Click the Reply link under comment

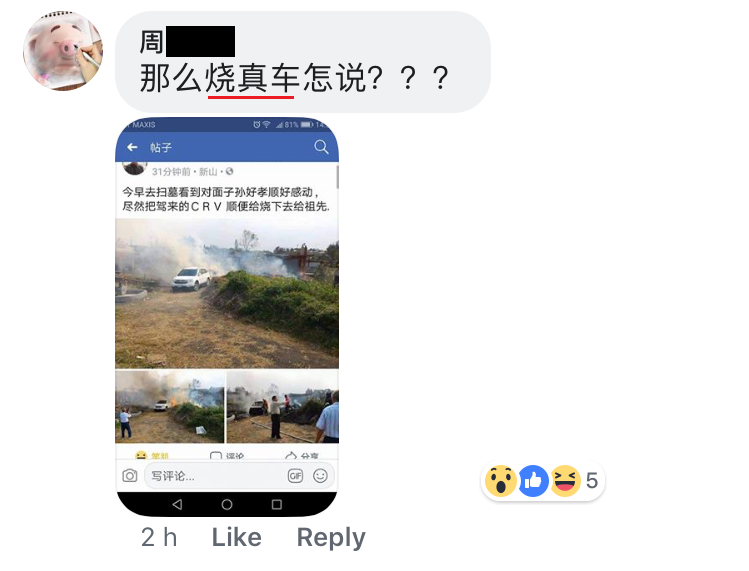pyautogui.click(x=331, y=538)
